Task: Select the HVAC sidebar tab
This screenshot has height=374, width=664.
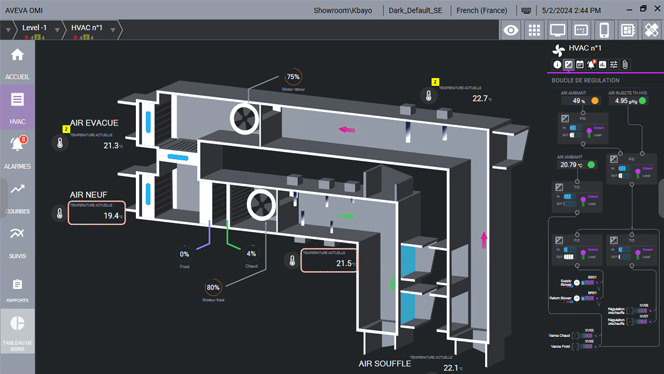Action: (x=17, y=107)
